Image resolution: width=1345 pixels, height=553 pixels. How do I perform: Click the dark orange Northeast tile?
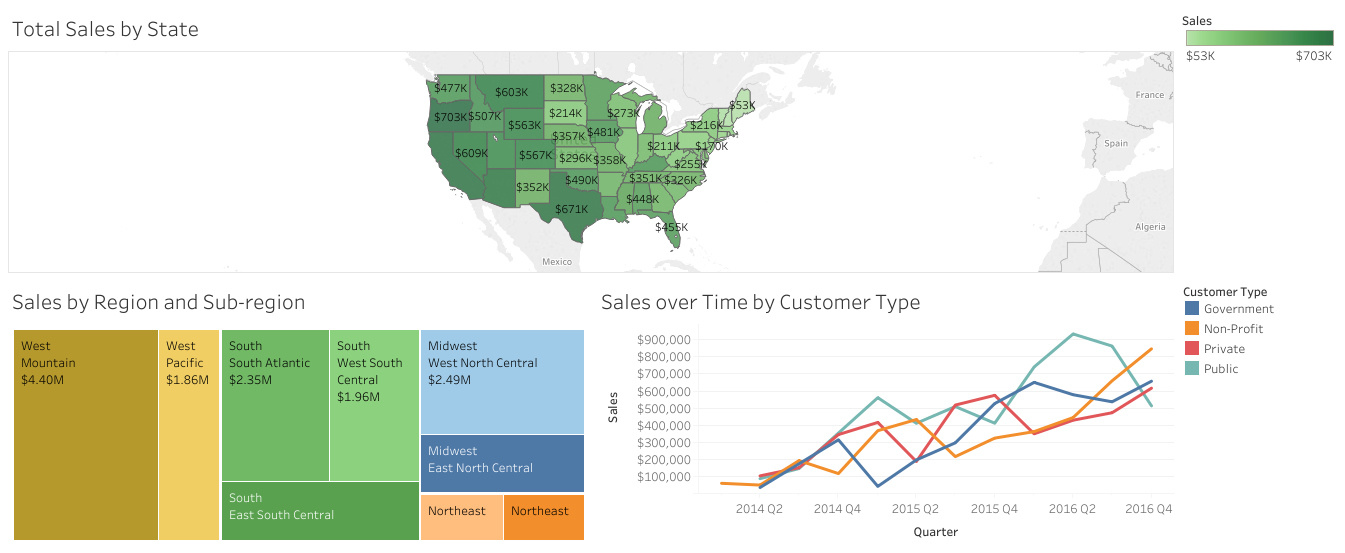point(543,516)
